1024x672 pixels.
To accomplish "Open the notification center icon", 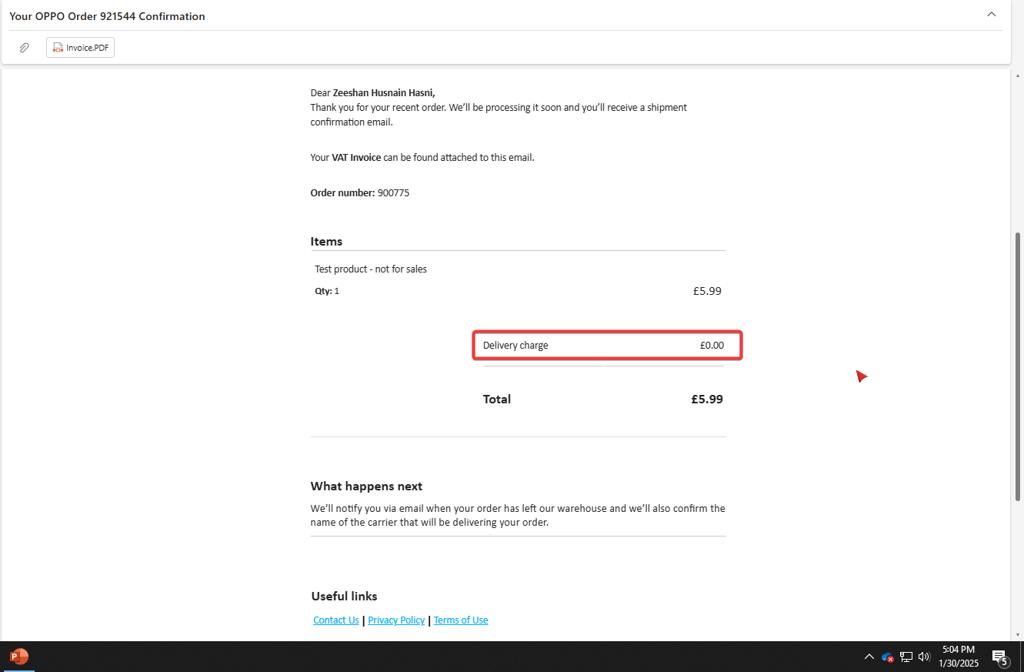I will (999, 657).
